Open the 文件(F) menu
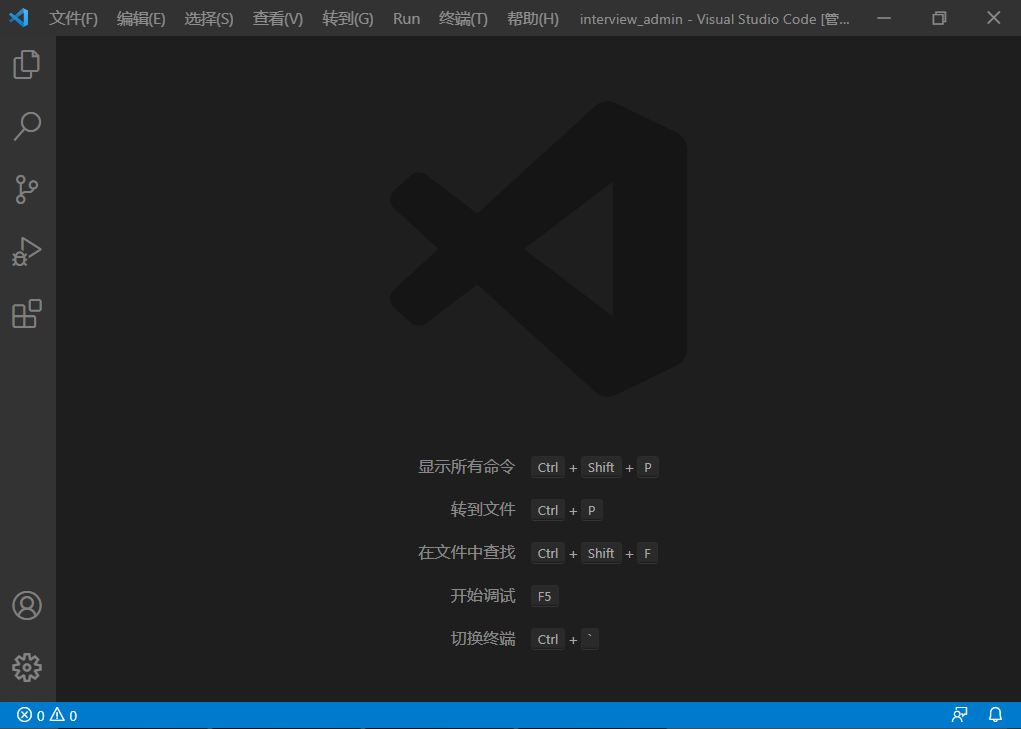The height and width of the screenshot is (729, 1021). pyautogui.click(x=74, y=19)
